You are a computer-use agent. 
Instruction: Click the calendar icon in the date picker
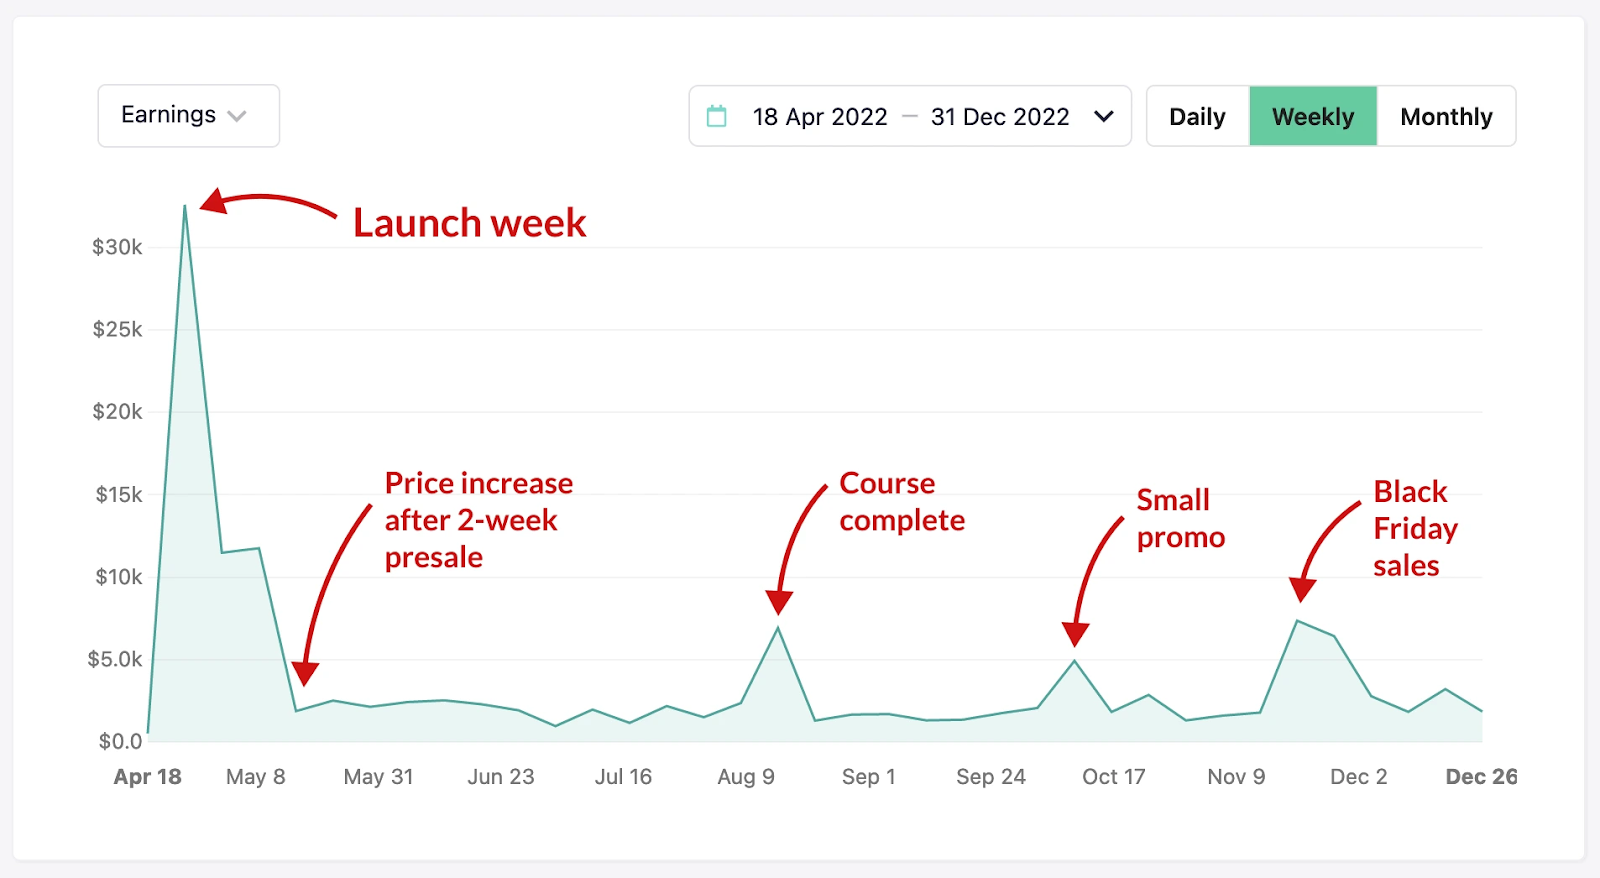click(716, 116)
